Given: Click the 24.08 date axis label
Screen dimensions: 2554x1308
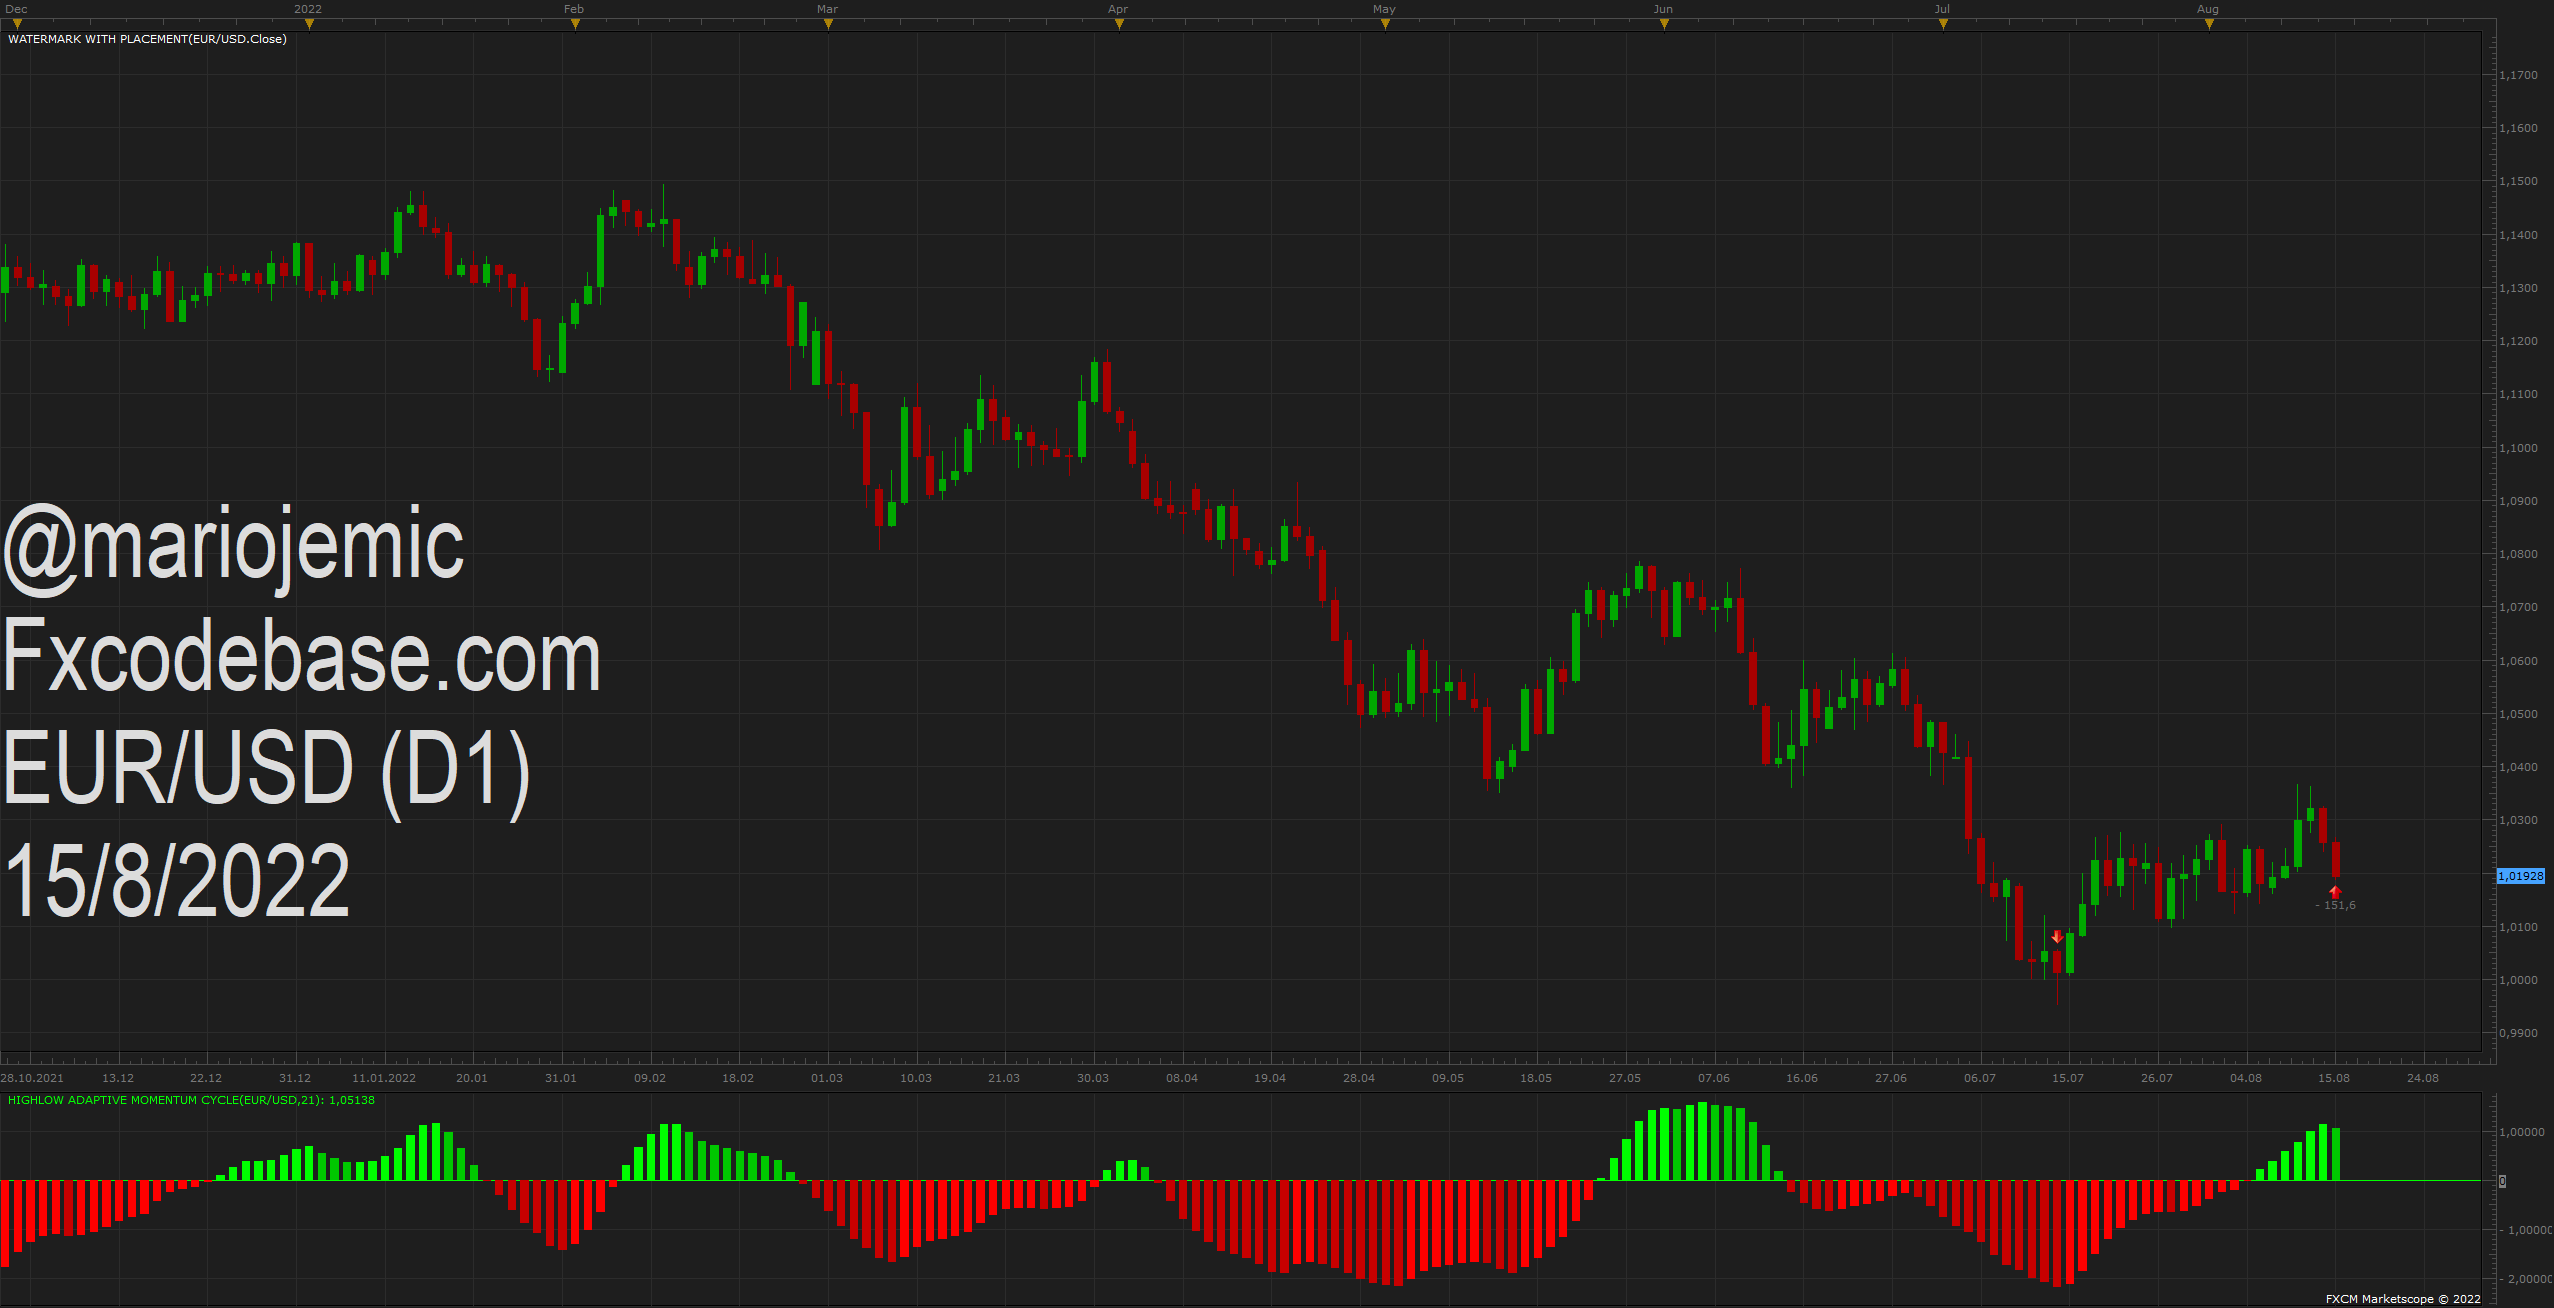Looking at the screenshot, I should [x=2423, y=1078].
